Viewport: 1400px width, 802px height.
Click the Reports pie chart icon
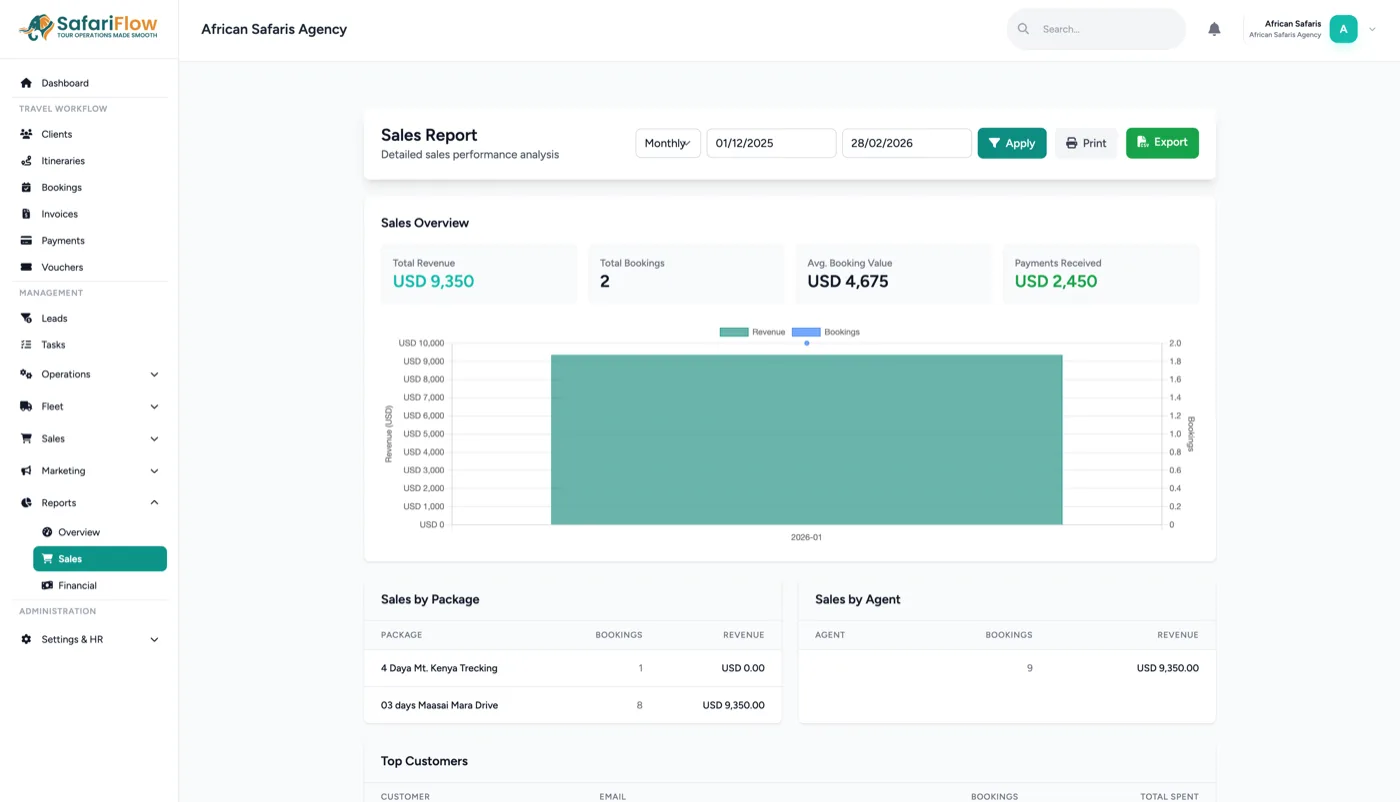26,503
